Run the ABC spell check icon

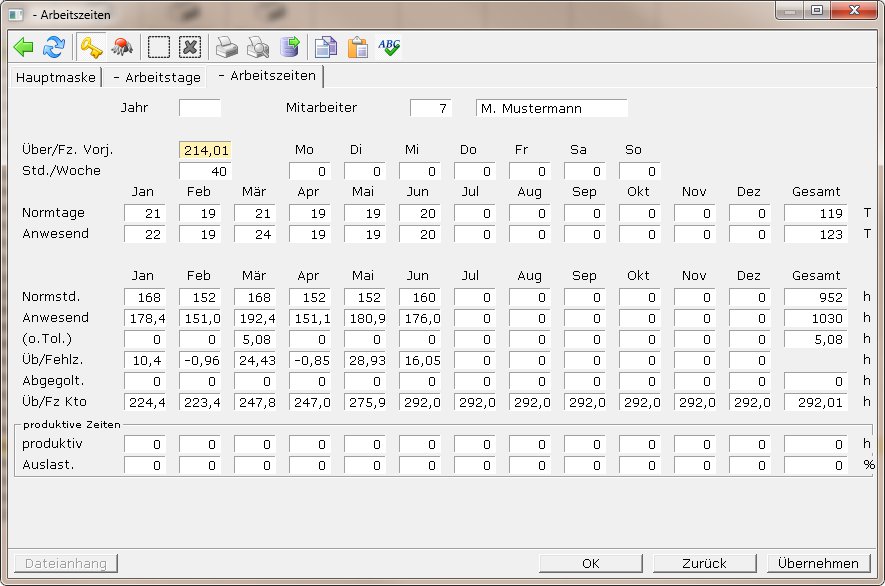point(389,47)
